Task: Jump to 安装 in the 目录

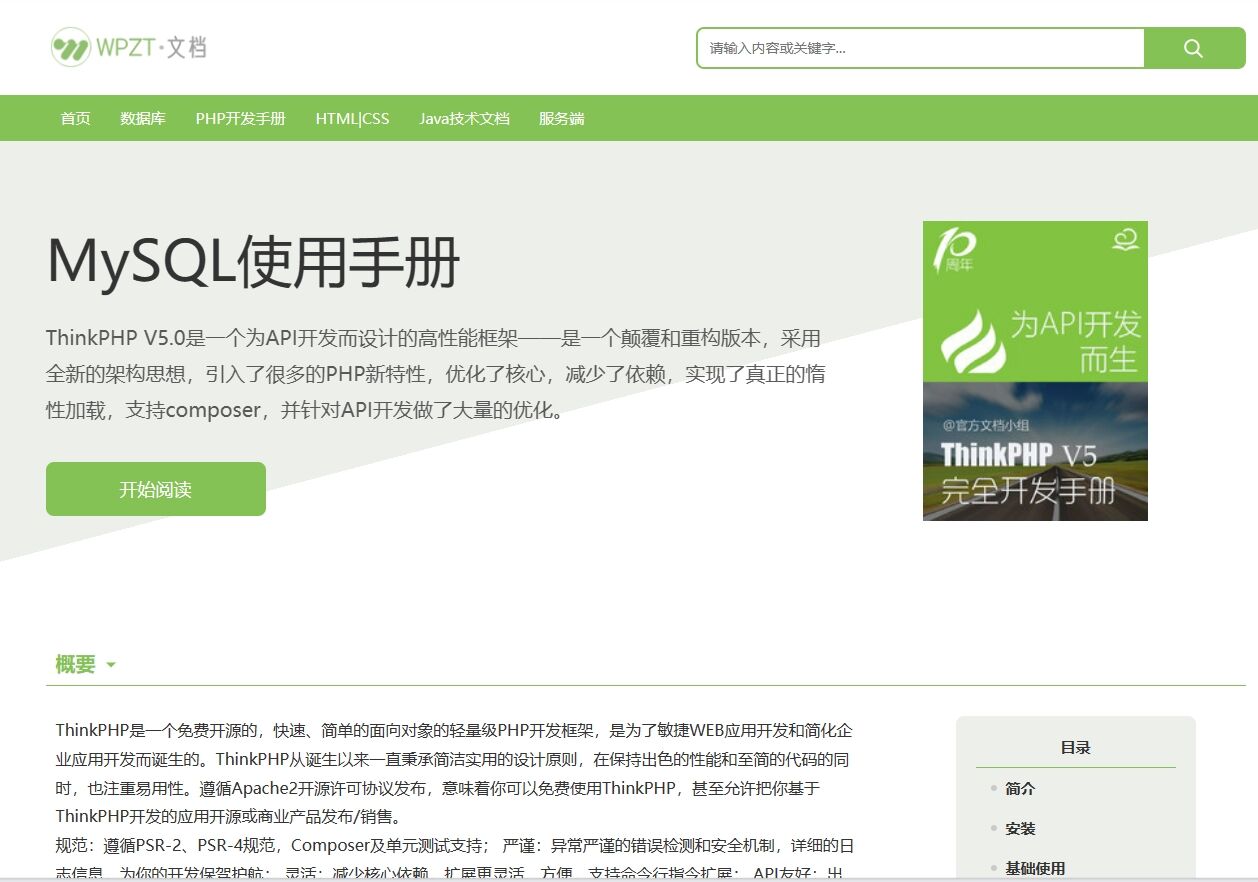Action: pyautogui.click(x=1020, y=829)
